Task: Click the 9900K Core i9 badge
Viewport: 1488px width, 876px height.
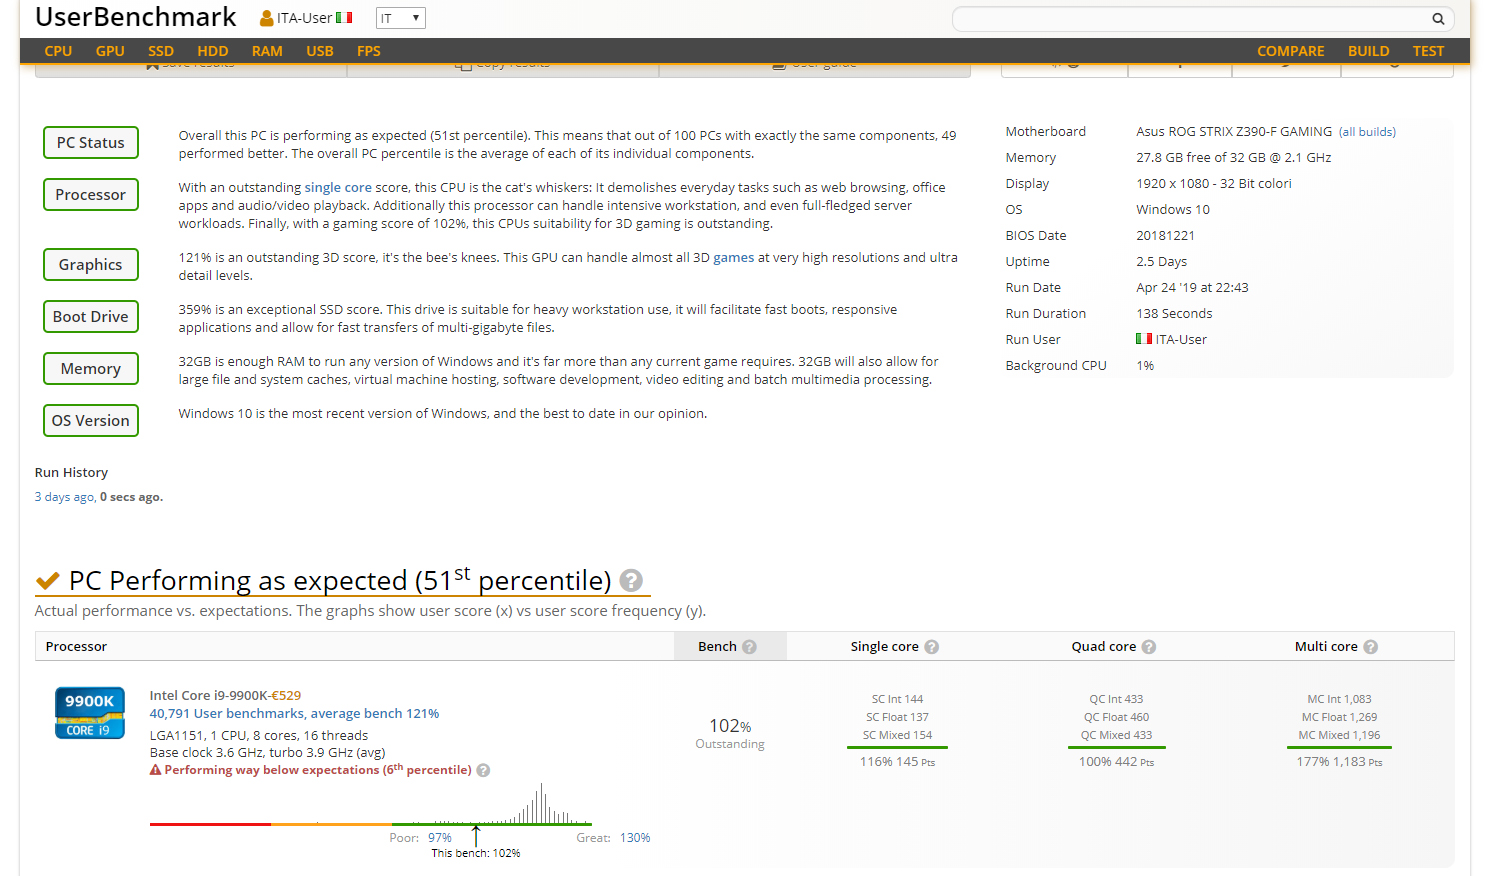Action: pyautogui.click(x=90, y=713)
